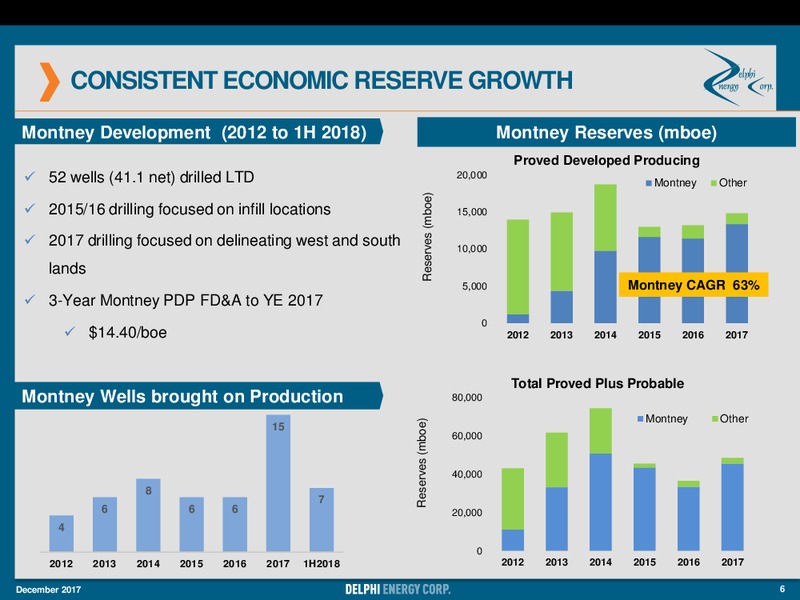Click the blue 2014 Montney bar in Proved Plus Probable chart
This screenshot has height=600, width=800.
tap(601, 502)
